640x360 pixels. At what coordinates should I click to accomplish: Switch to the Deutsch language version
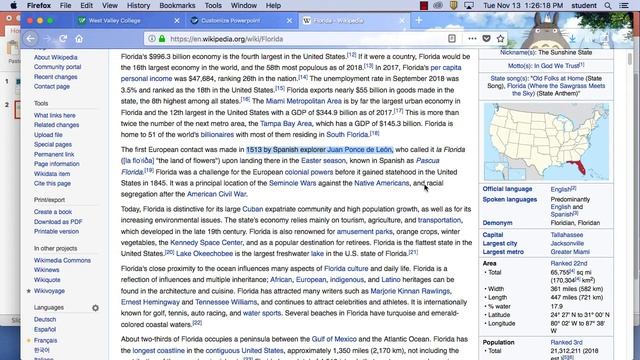(x=45, y=320)
